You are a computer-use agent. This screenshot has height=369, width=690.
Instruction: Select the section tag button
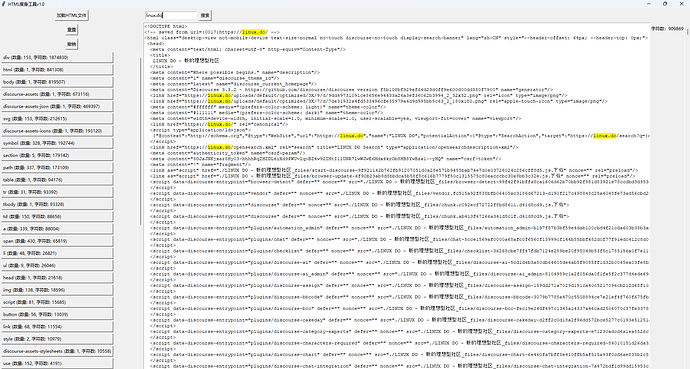coord(57,155)
